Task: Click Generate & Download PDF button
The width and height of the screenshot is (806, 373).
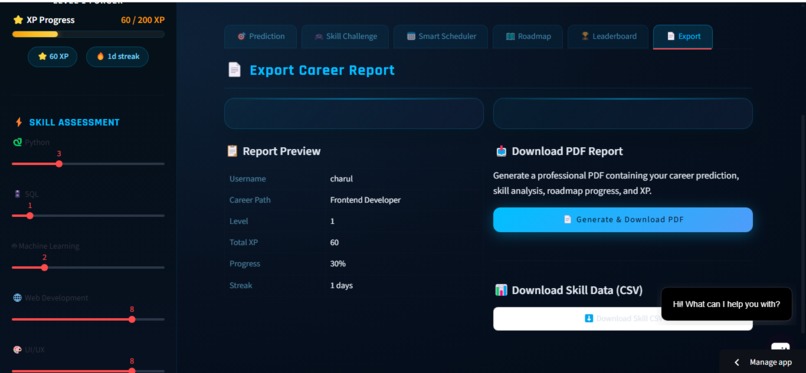Action: [623, 219]
